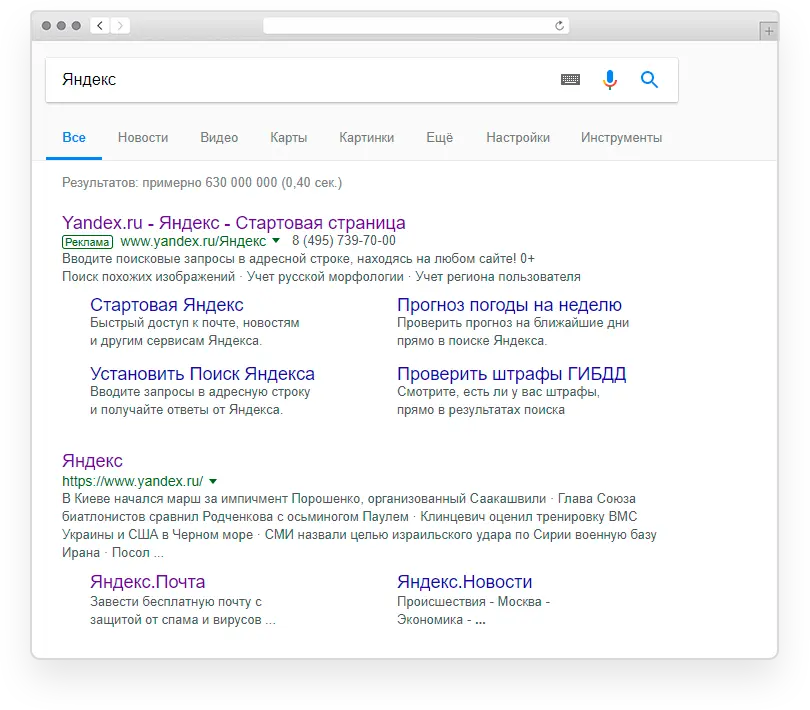The width and height of the screenshot is (810, 710).
Task: Click the https://www.yandex.ru/ result URL
Action: tap(133, 481)
